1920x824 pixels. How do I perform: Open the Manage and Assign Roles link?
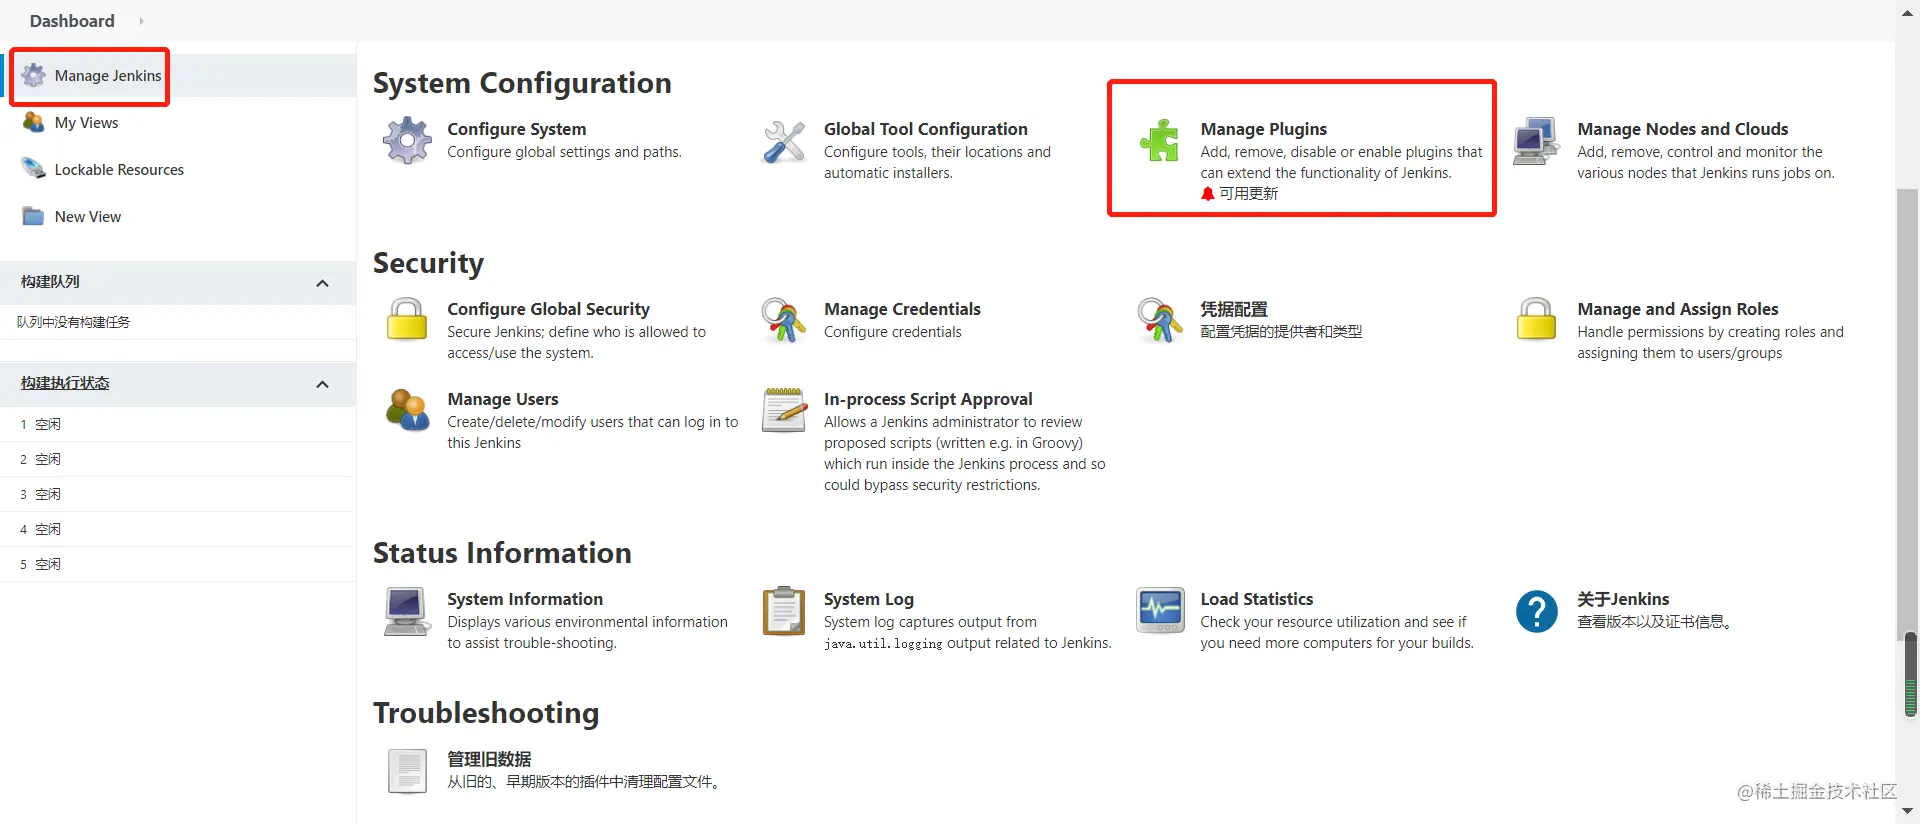[x=1678, y=309]
